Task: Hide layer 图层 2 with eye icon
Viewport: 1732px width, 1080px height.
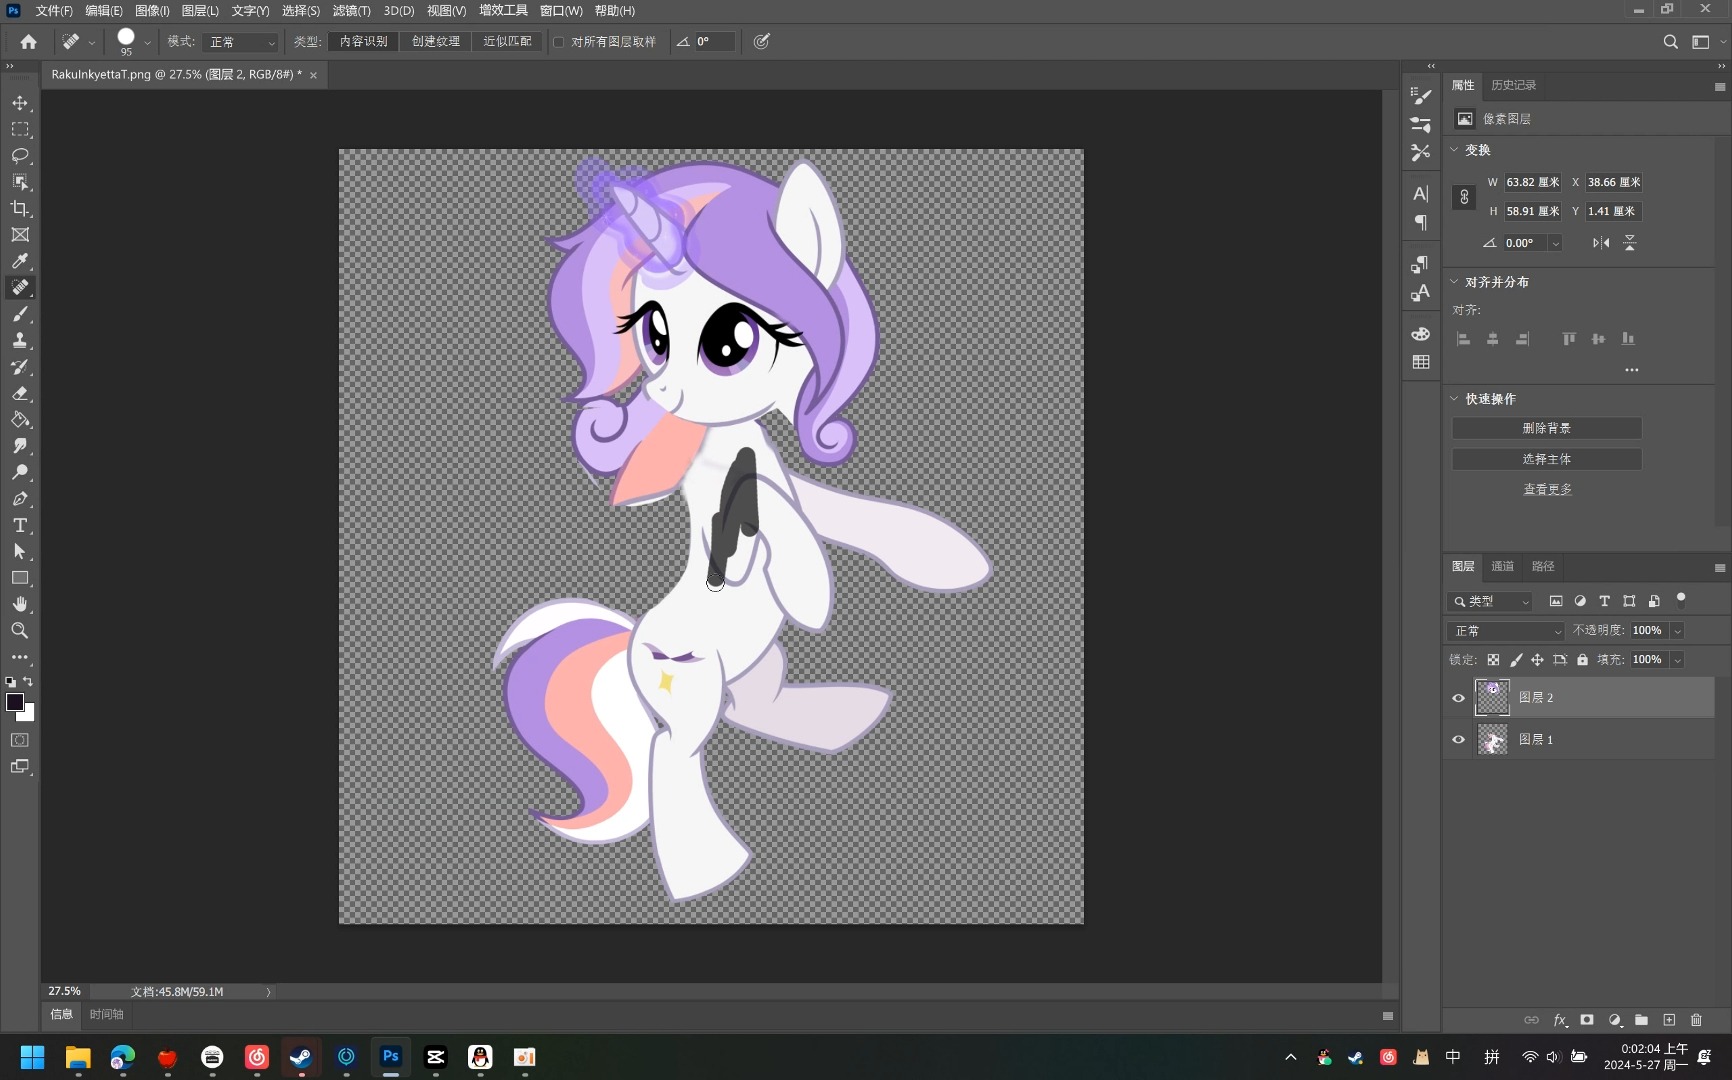Action: (x=1458, y=698)
